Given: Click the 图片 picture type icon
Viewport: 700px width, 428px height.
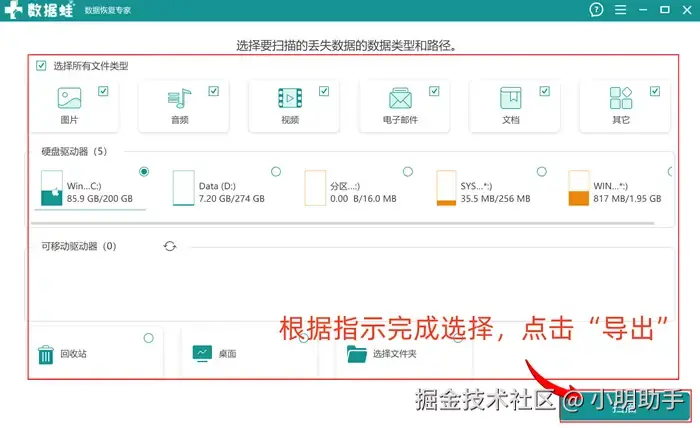Looking at the screenshot, I should pyautogui.click(x=69, y=98).
